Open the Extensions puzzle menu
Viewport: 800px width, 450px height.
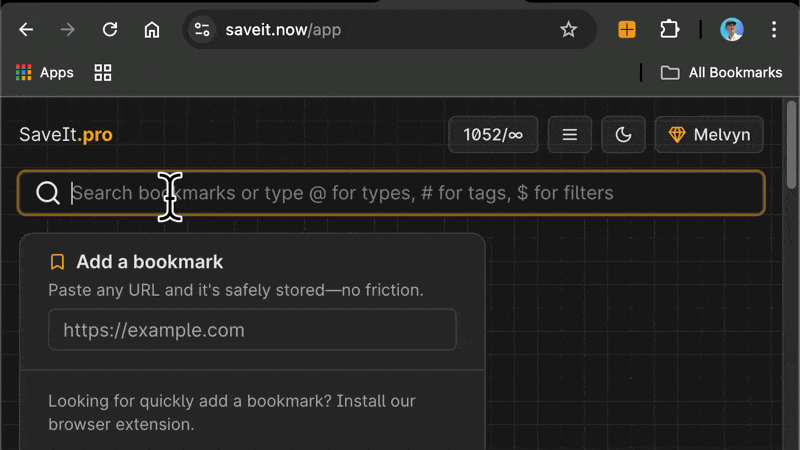coord(669,30)
